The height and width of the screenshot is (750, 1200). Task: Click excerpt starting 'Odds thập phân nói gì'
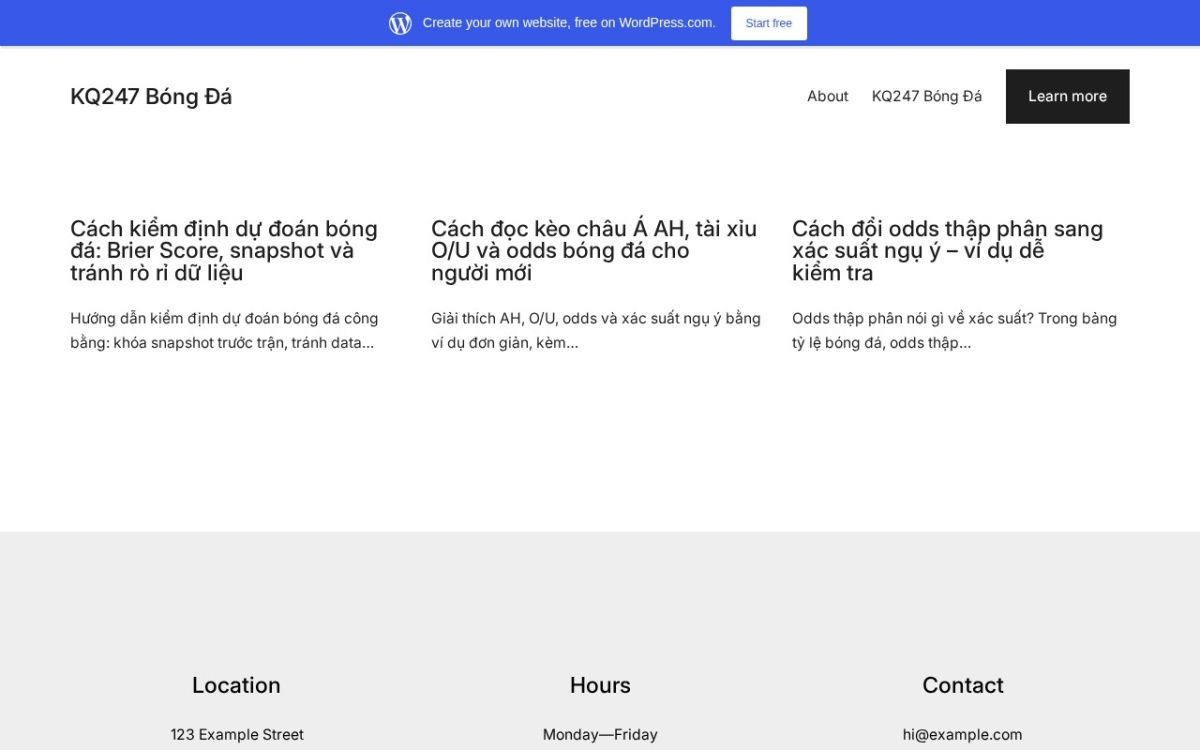pos(954,331)
